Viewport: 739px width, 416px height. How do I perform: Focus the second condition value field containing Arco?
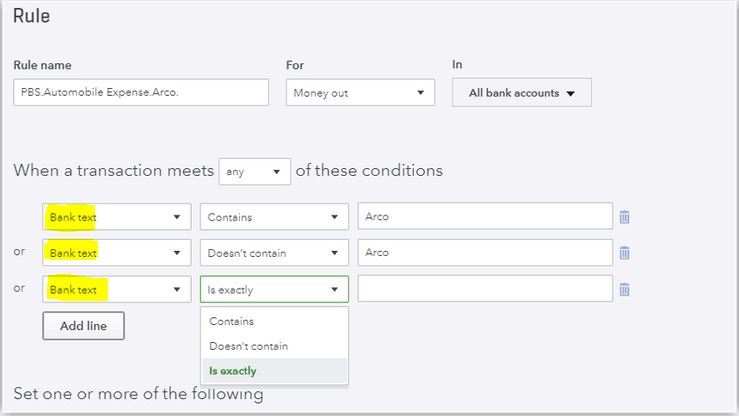[x=485, y=253]
